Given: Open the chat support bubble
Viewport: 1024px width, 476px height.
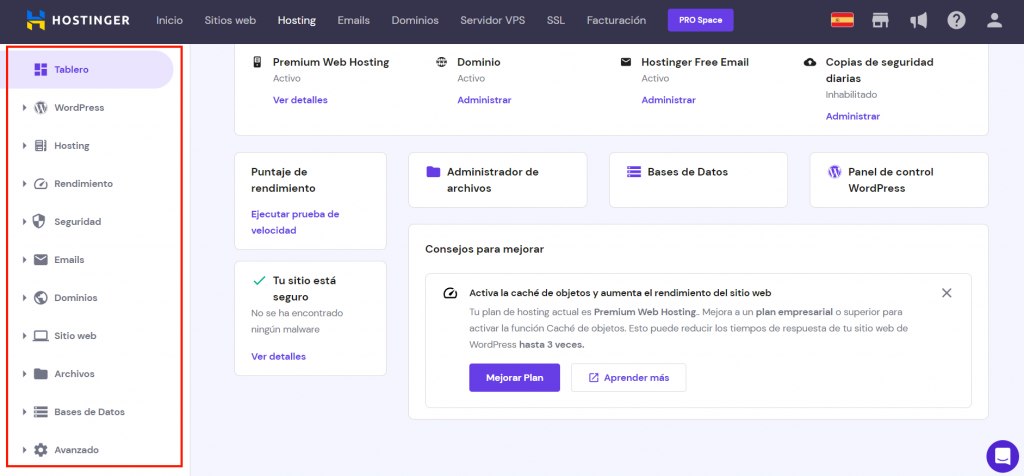Looking at the screenshot, I should [x=1002, y=455].
